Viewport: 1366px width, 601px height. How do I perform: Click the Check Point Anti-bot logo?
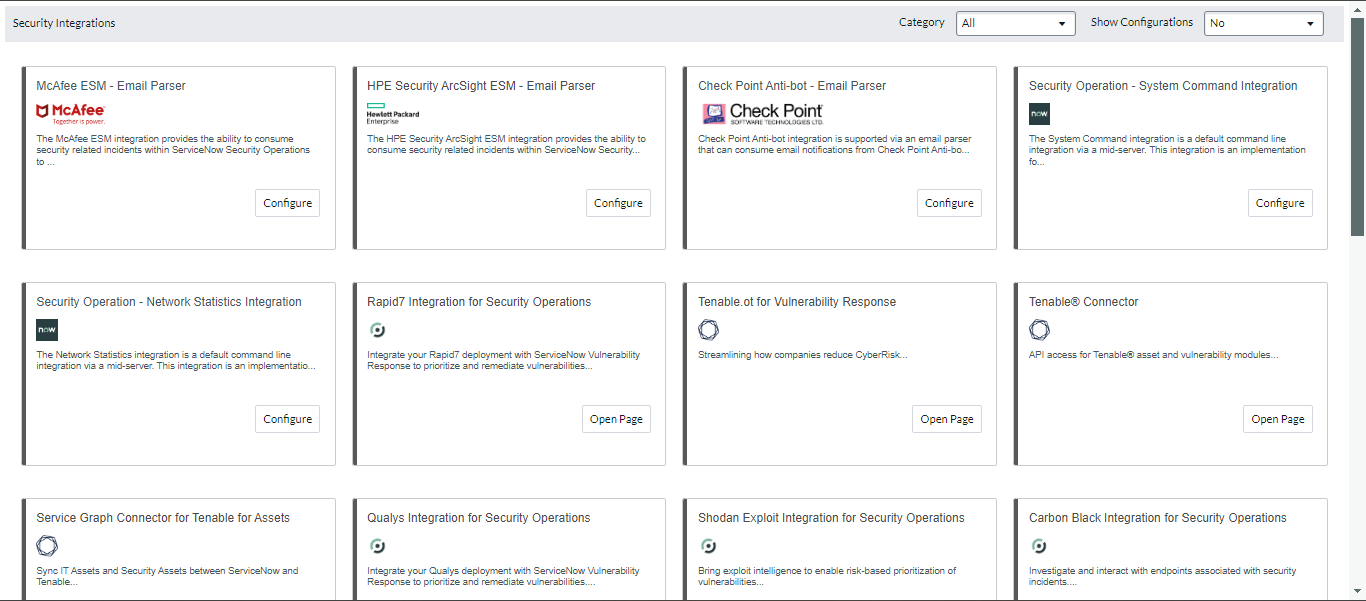[x=763, y=111]
